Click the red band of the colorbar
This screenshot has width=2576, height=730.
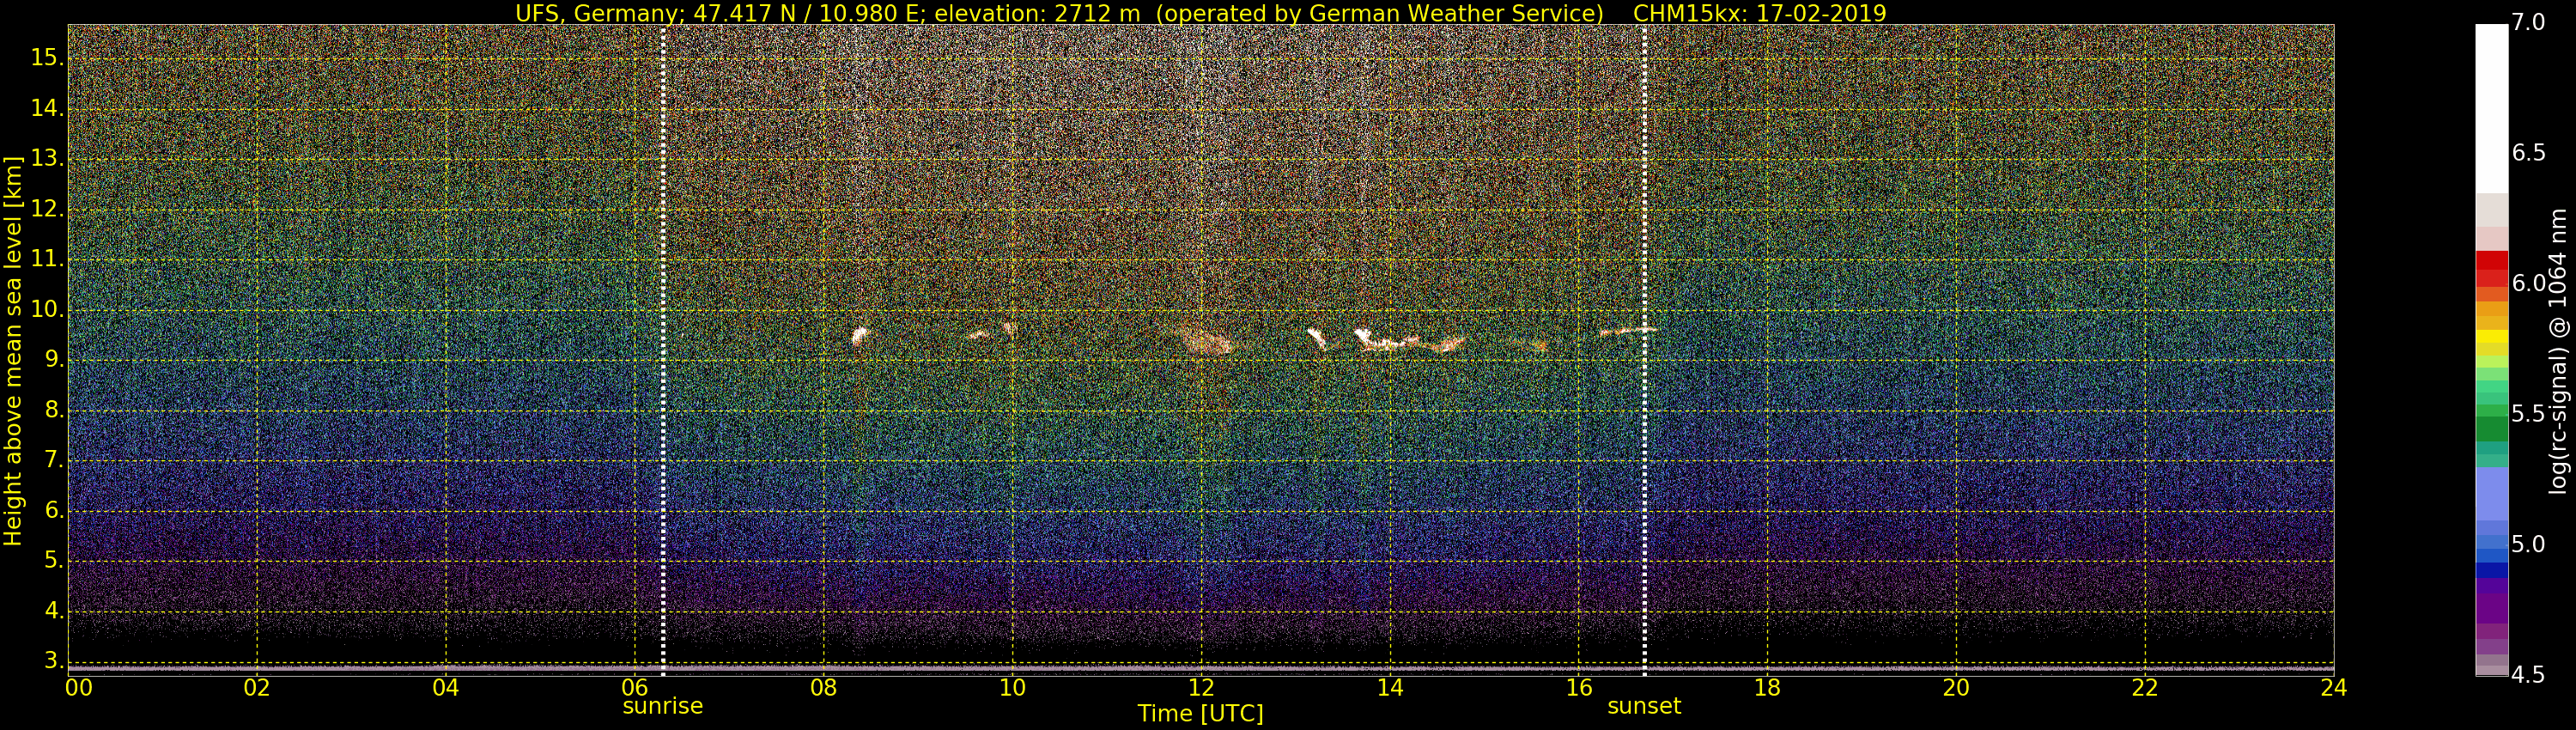pyautogui.click(x=2491, y=269)
